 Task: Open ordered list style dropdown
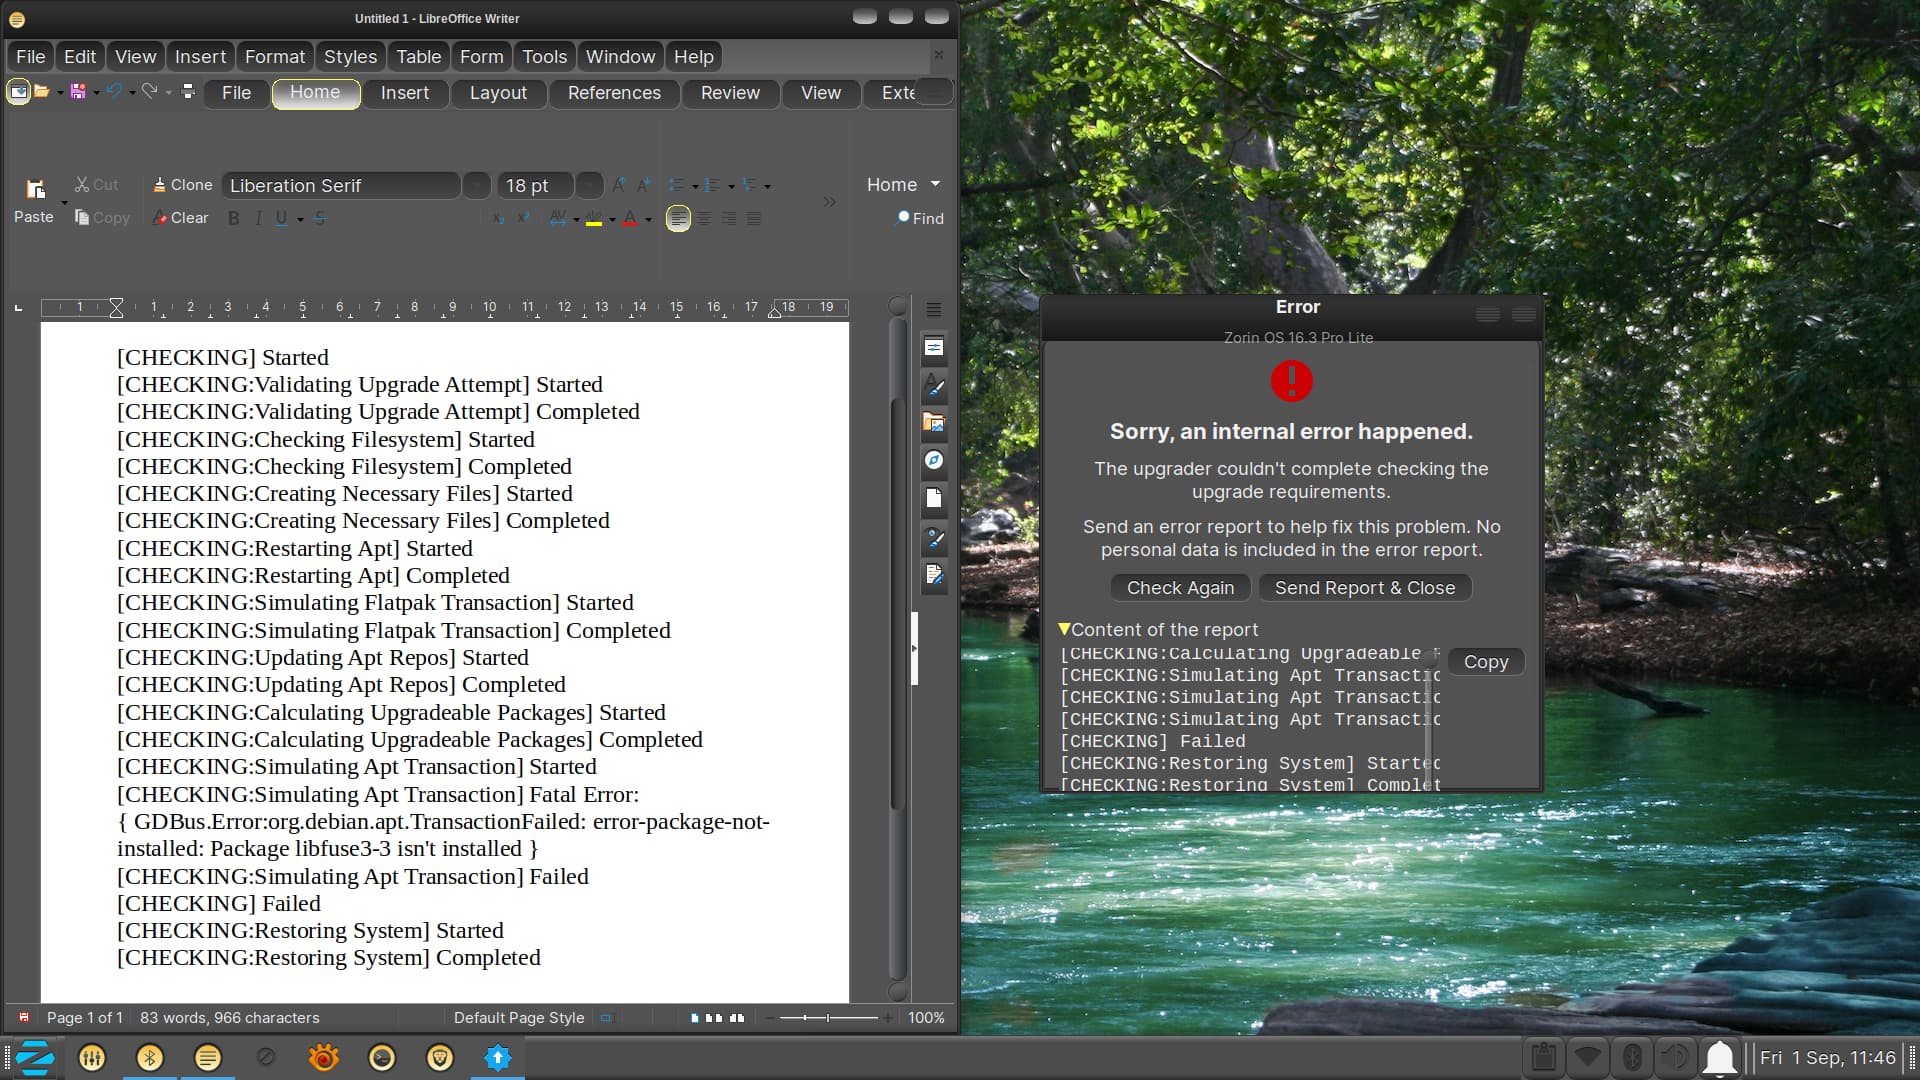pyautogui.click(x=731, y=186)
